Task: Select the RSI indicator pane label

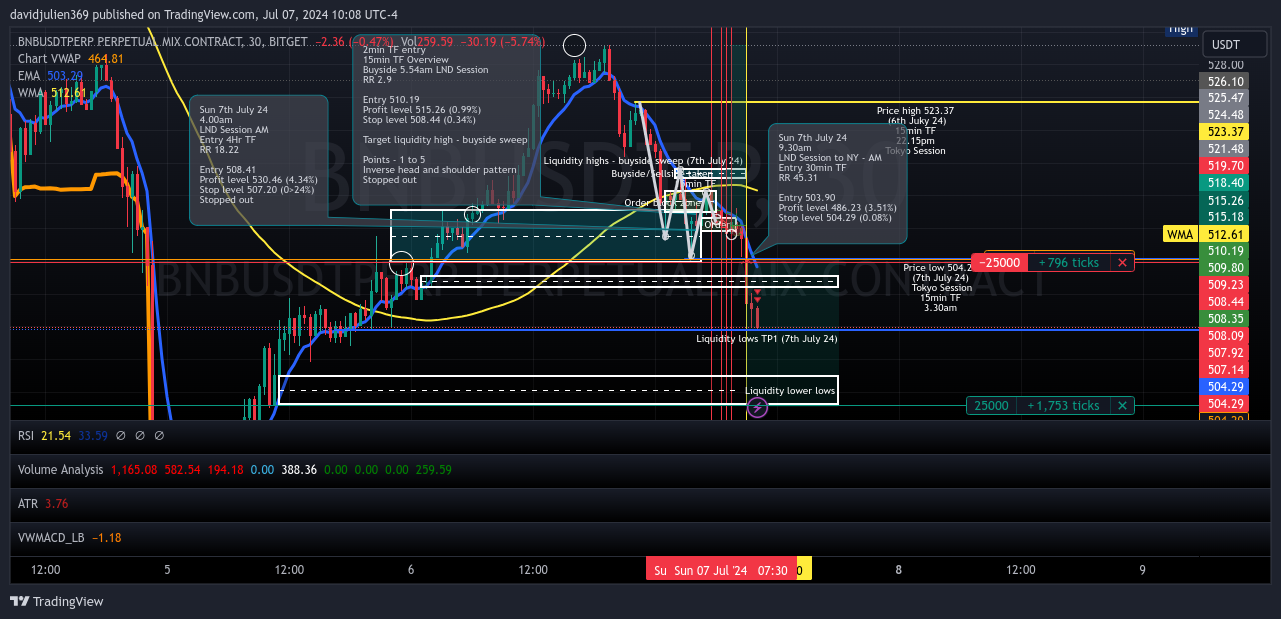Action: coord(27,436)
